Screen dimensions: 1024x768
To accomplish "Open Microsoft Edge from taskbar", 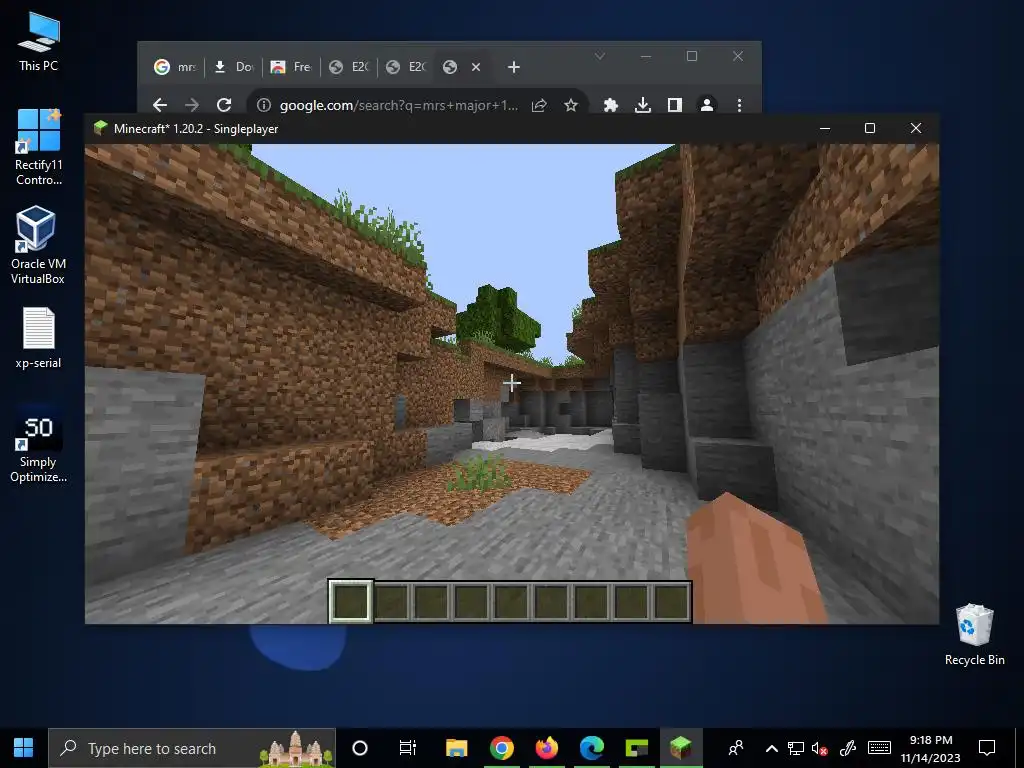I will 592,748.
